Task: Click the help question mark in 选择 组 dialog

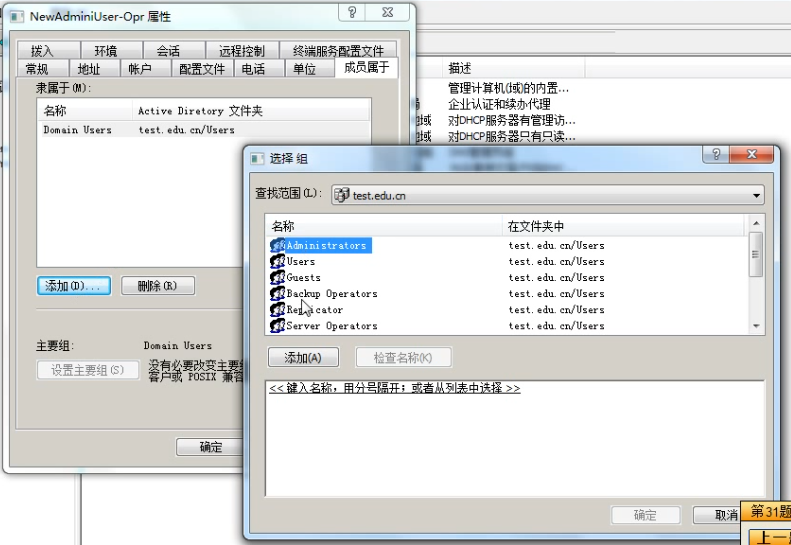Action: [x=715, y=155]
